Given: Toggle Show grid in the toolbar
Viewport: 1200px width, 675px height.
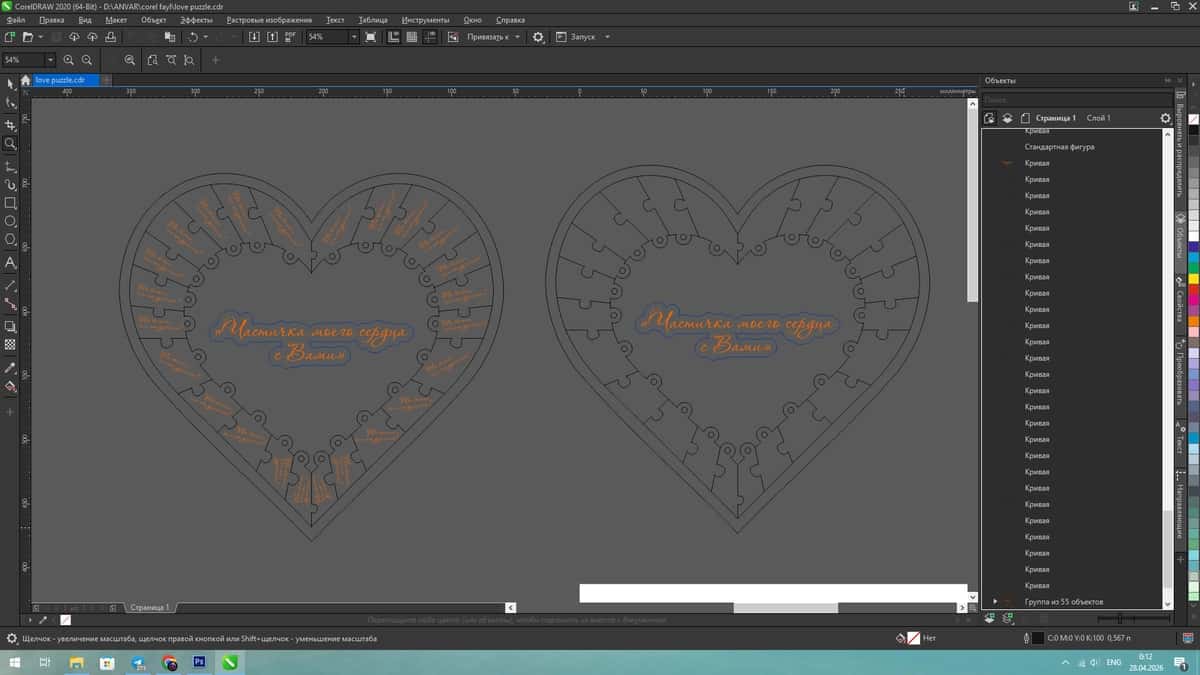Looking at the screenshot, I should [x=411, y=37].
